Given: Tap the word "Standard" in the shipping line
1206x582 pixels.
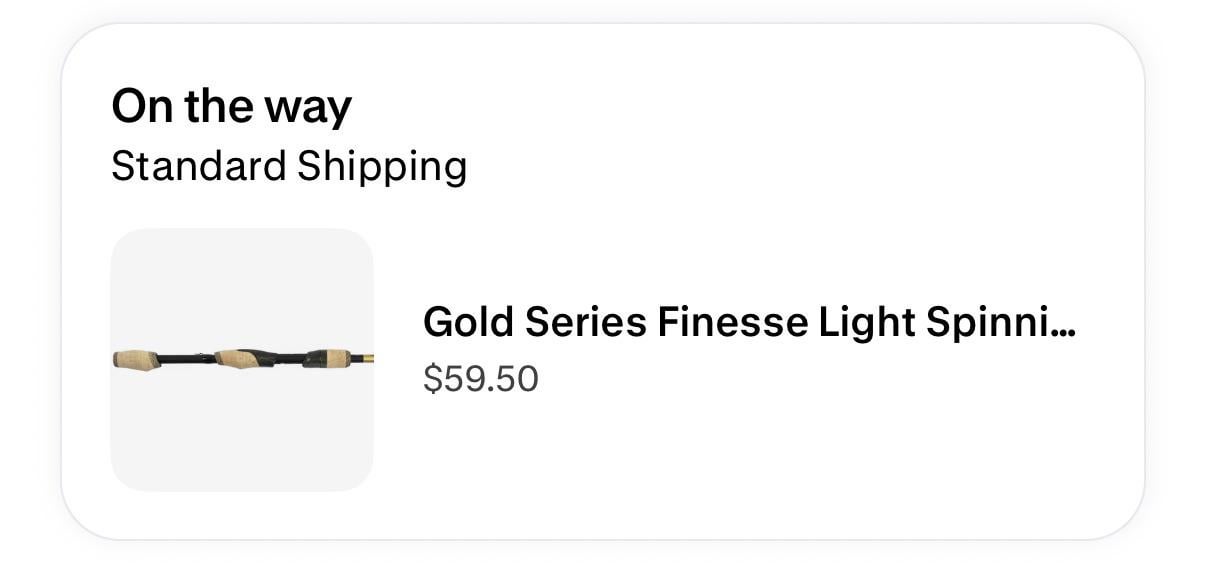Looking at the screenshot, I should coord(198,166).
